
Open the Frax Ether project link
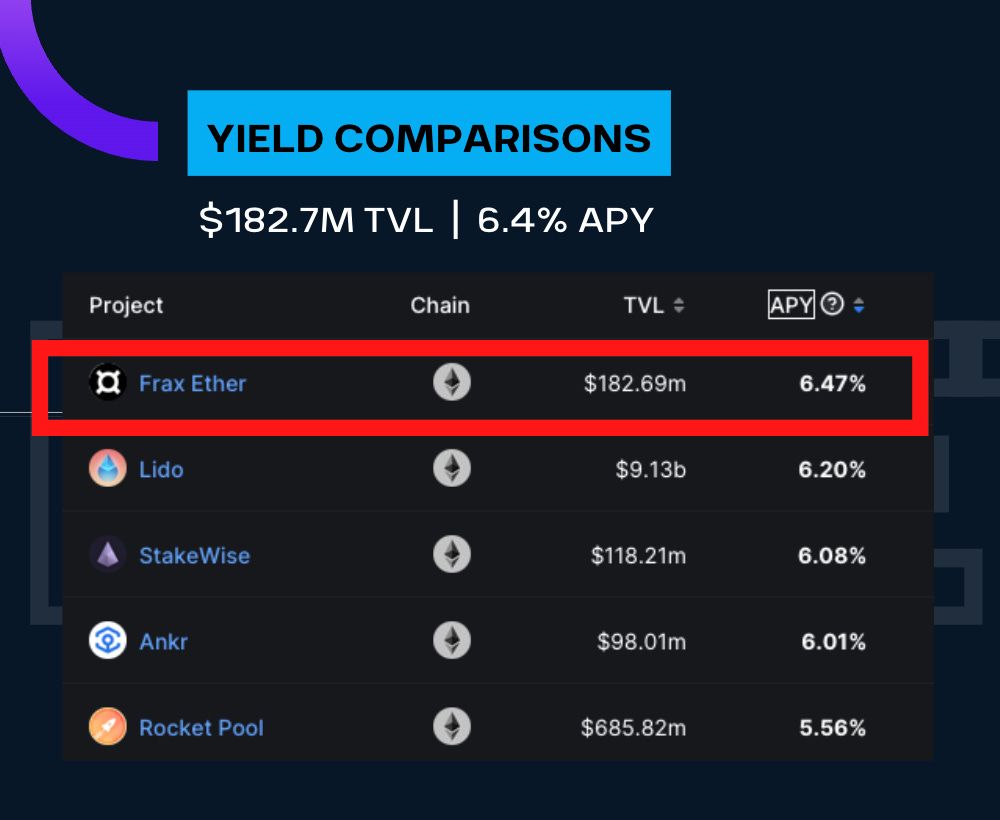point(192,383)
